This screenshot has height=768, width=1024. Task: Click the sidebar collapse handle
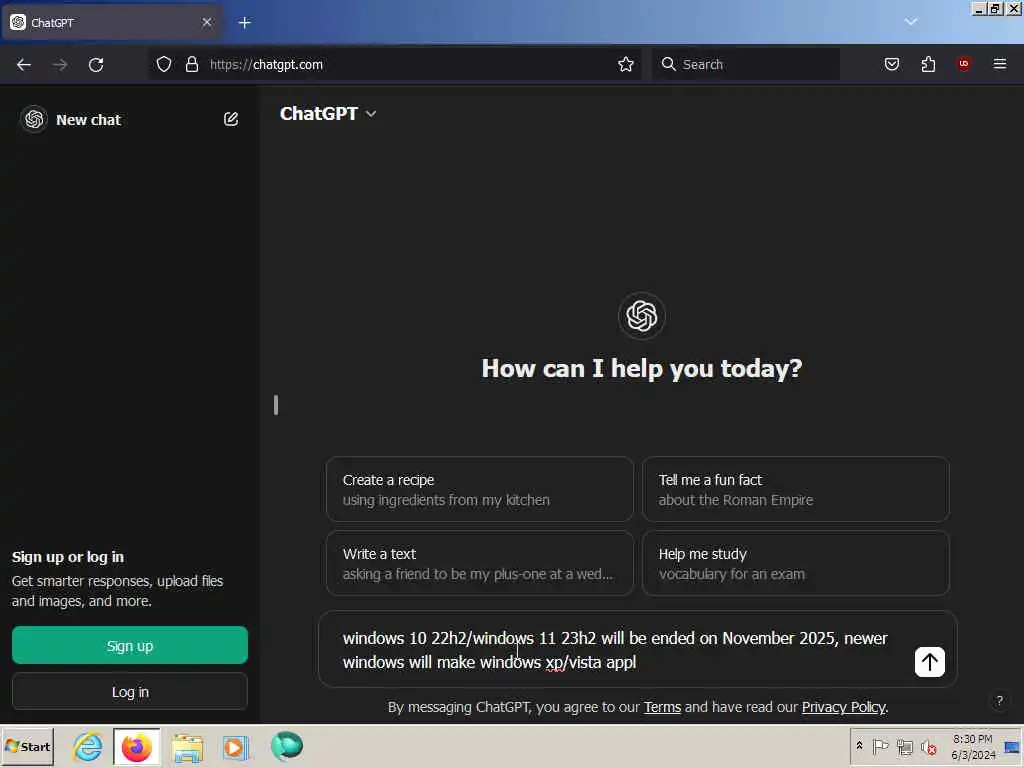coord(276,405)
